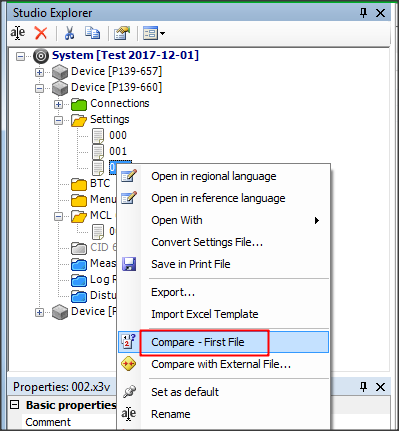Select Device [P139-660] in tree
The height and width of the screenshot is (431, 399).
point(116,87)
